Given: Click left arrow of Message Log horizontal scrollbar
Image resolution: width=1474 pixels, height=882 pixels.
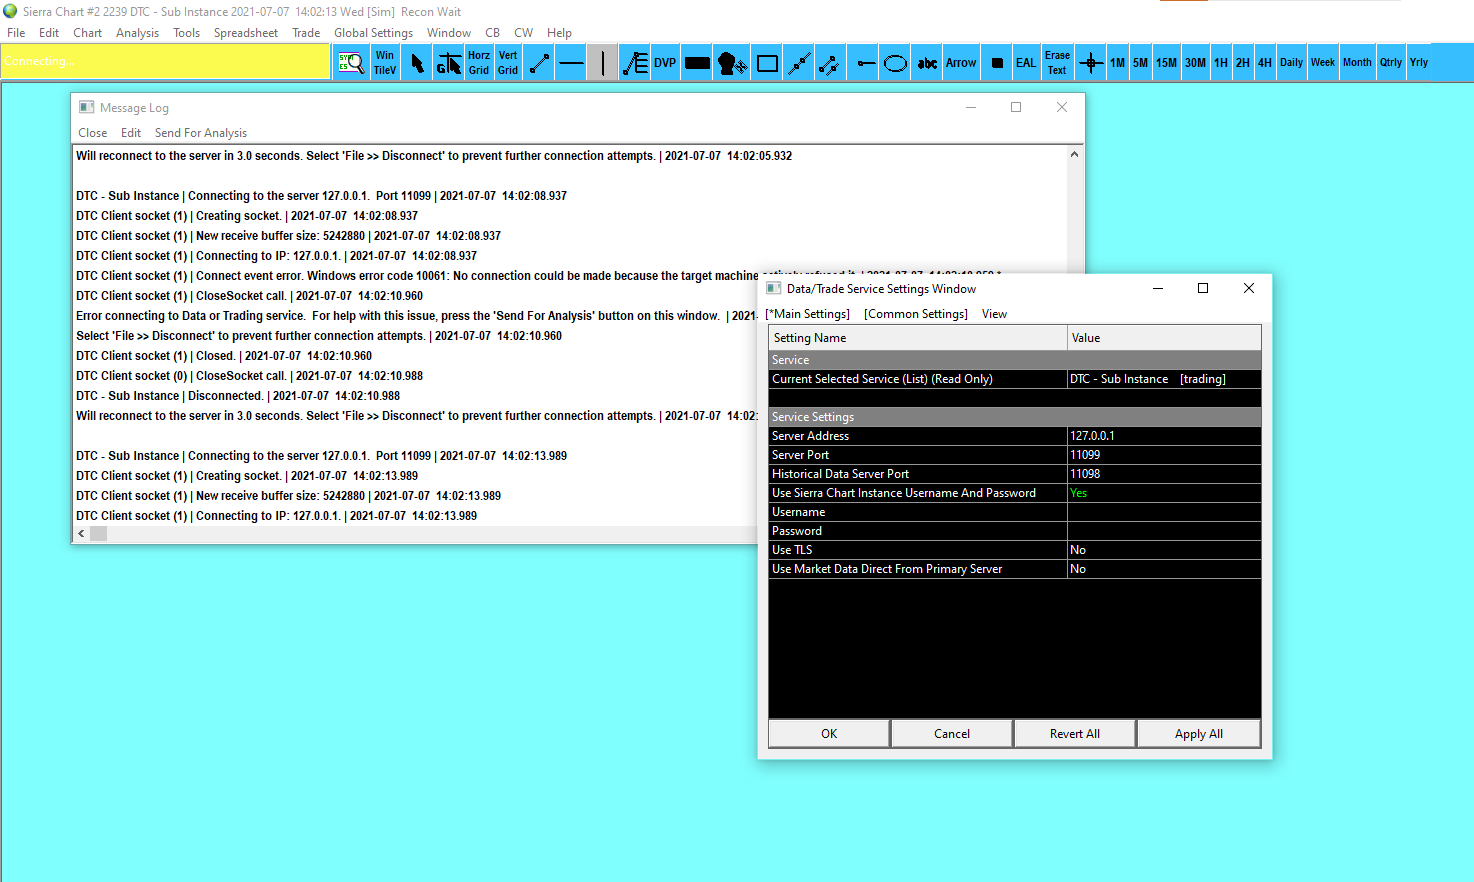Looking at the screenshot, I should 81,534.
